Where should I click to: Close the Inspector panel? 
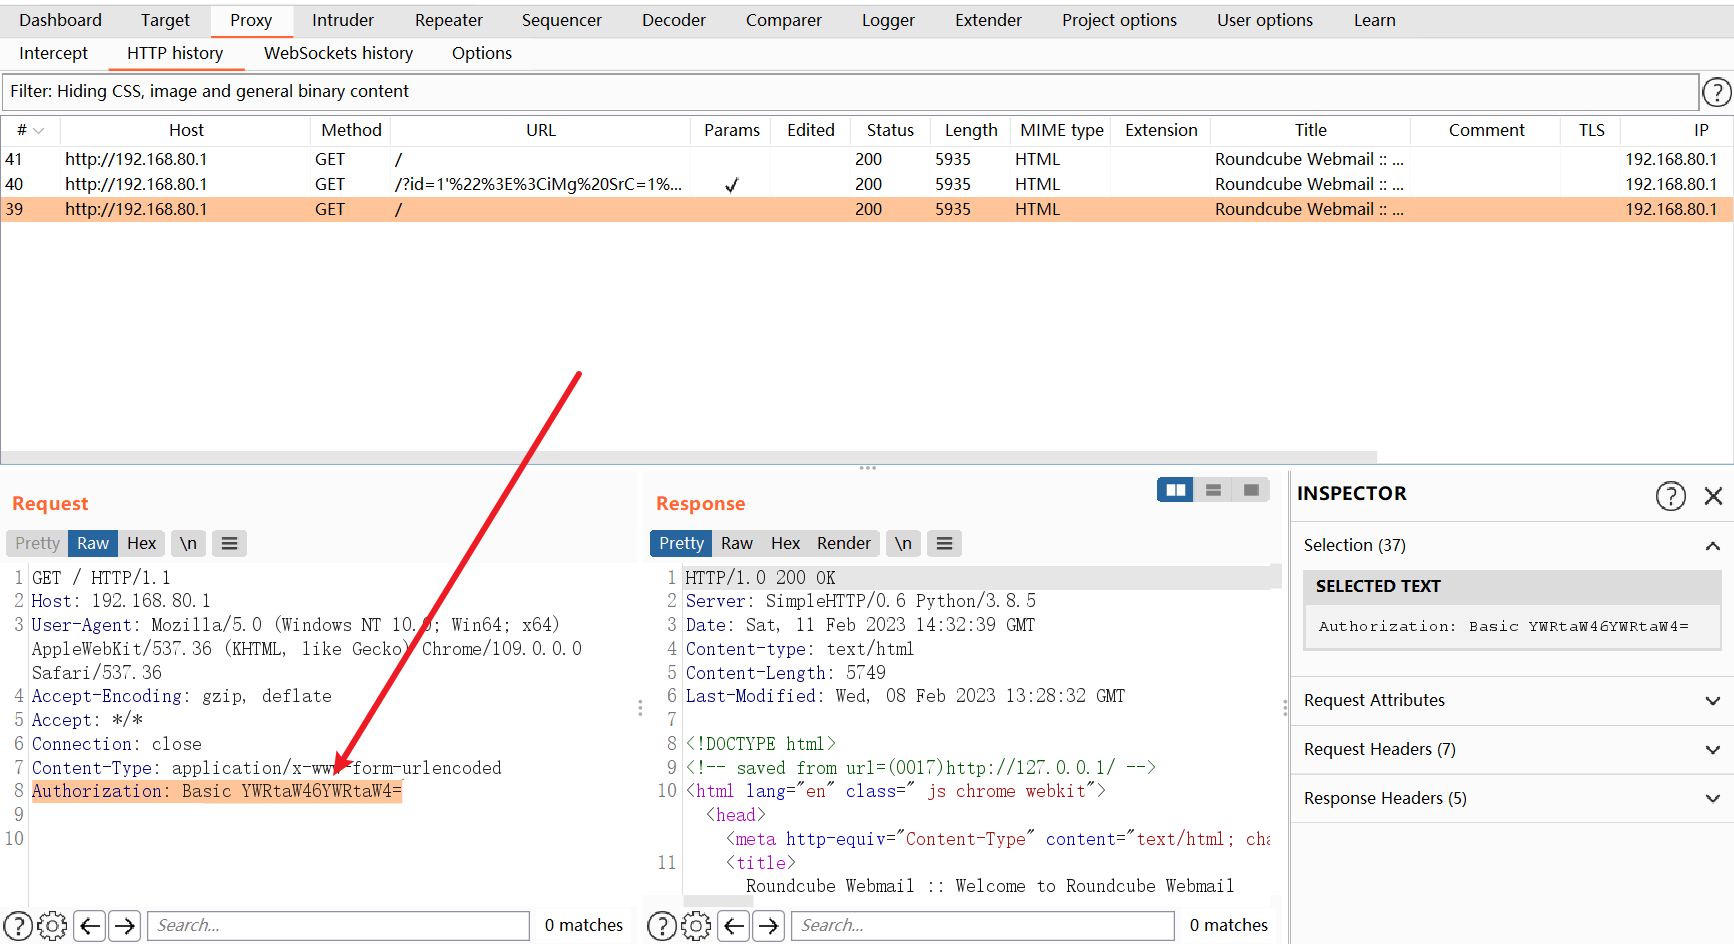(x=1713, y=496)
